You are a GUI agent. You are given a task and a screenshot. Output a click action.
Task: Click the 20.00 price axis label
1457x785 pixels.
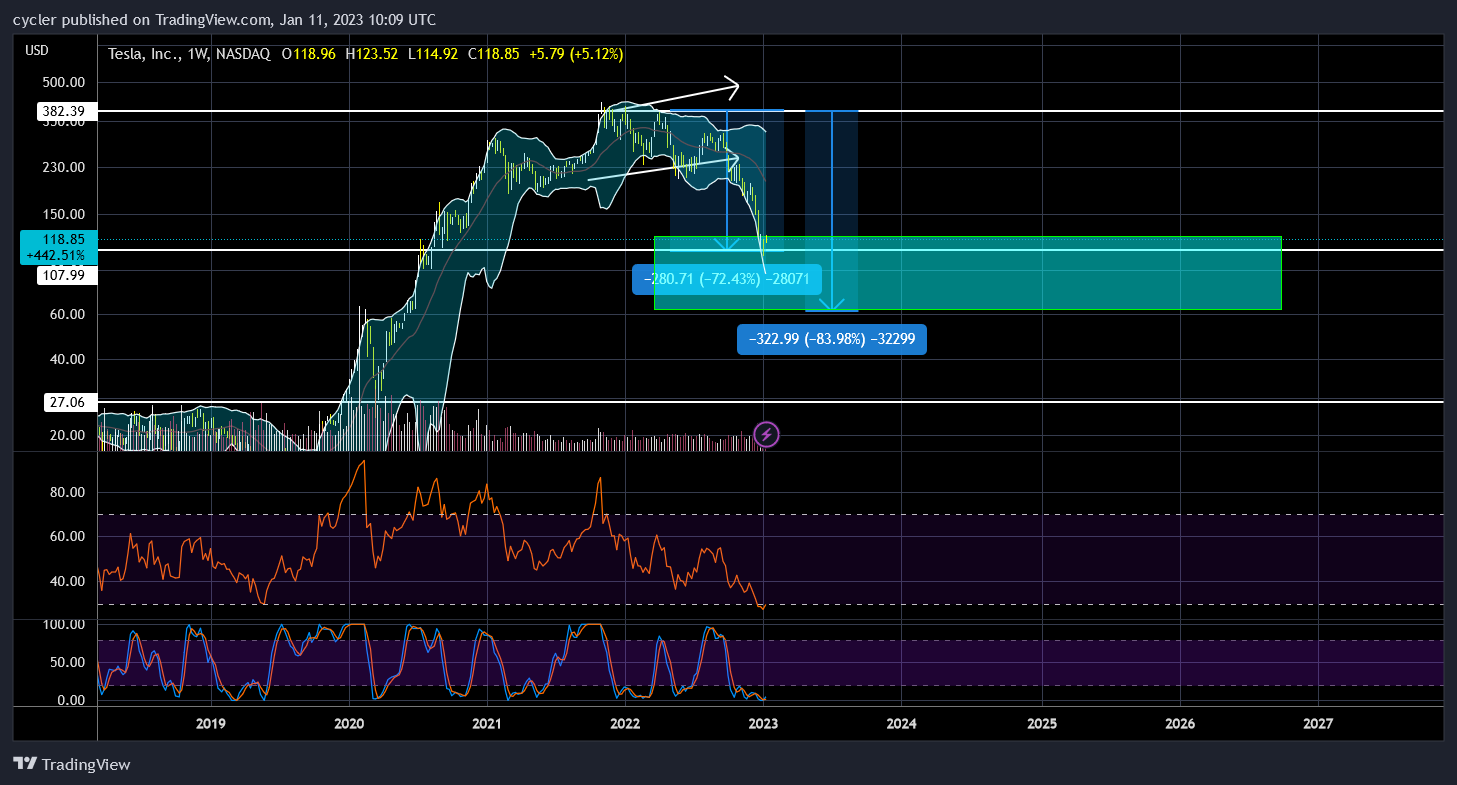pos(66,435)
